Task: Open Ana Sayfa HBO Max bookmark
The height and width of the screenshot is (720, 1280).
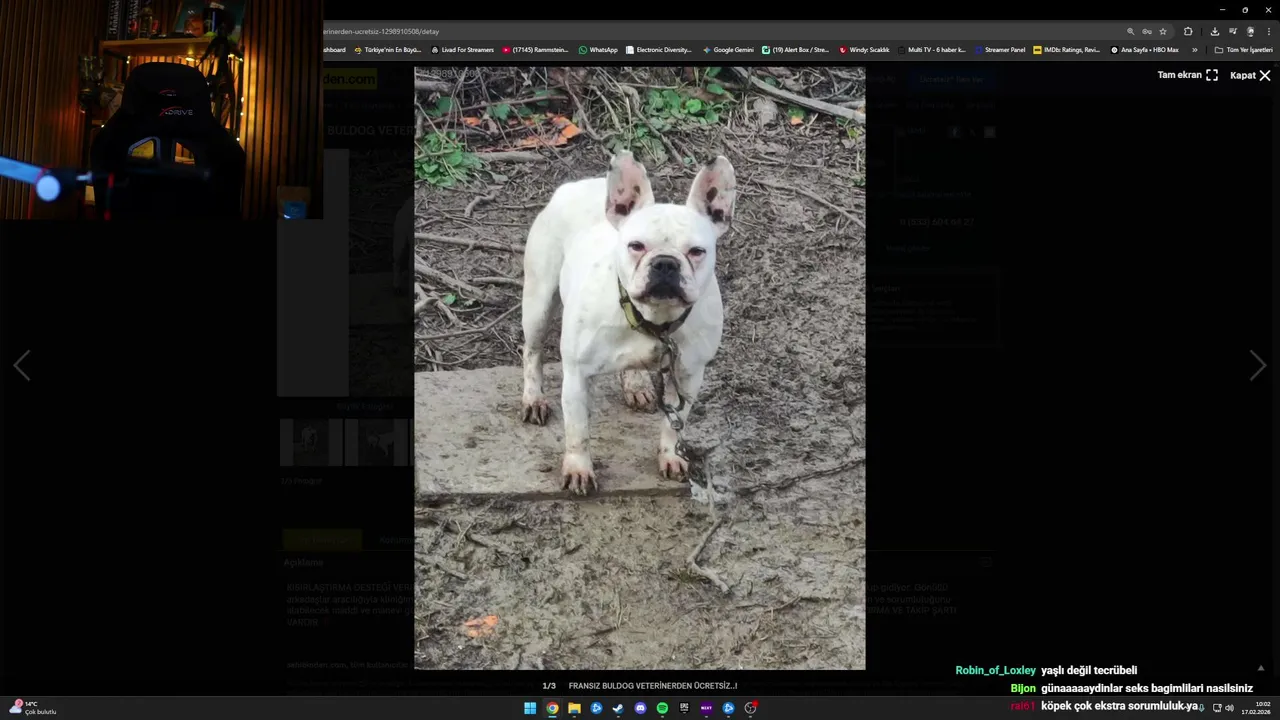Action: [x=1145, y=50]
